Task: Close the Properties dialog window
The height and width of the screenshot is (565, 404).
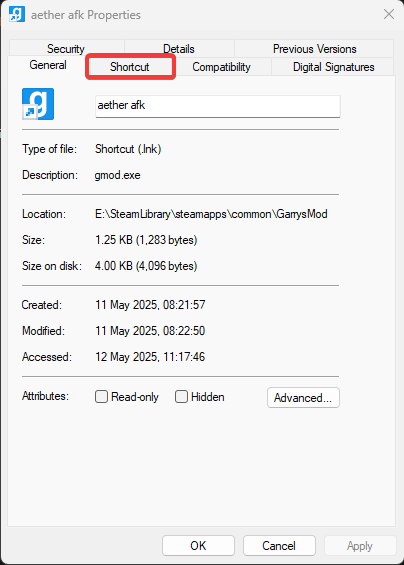Action: [389, 14]
